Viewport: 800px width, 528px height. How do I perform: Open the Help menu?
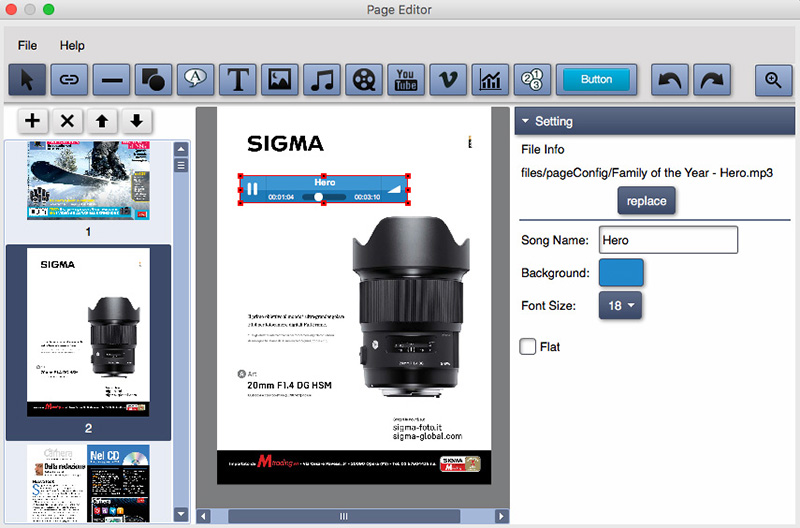(72, 45)
